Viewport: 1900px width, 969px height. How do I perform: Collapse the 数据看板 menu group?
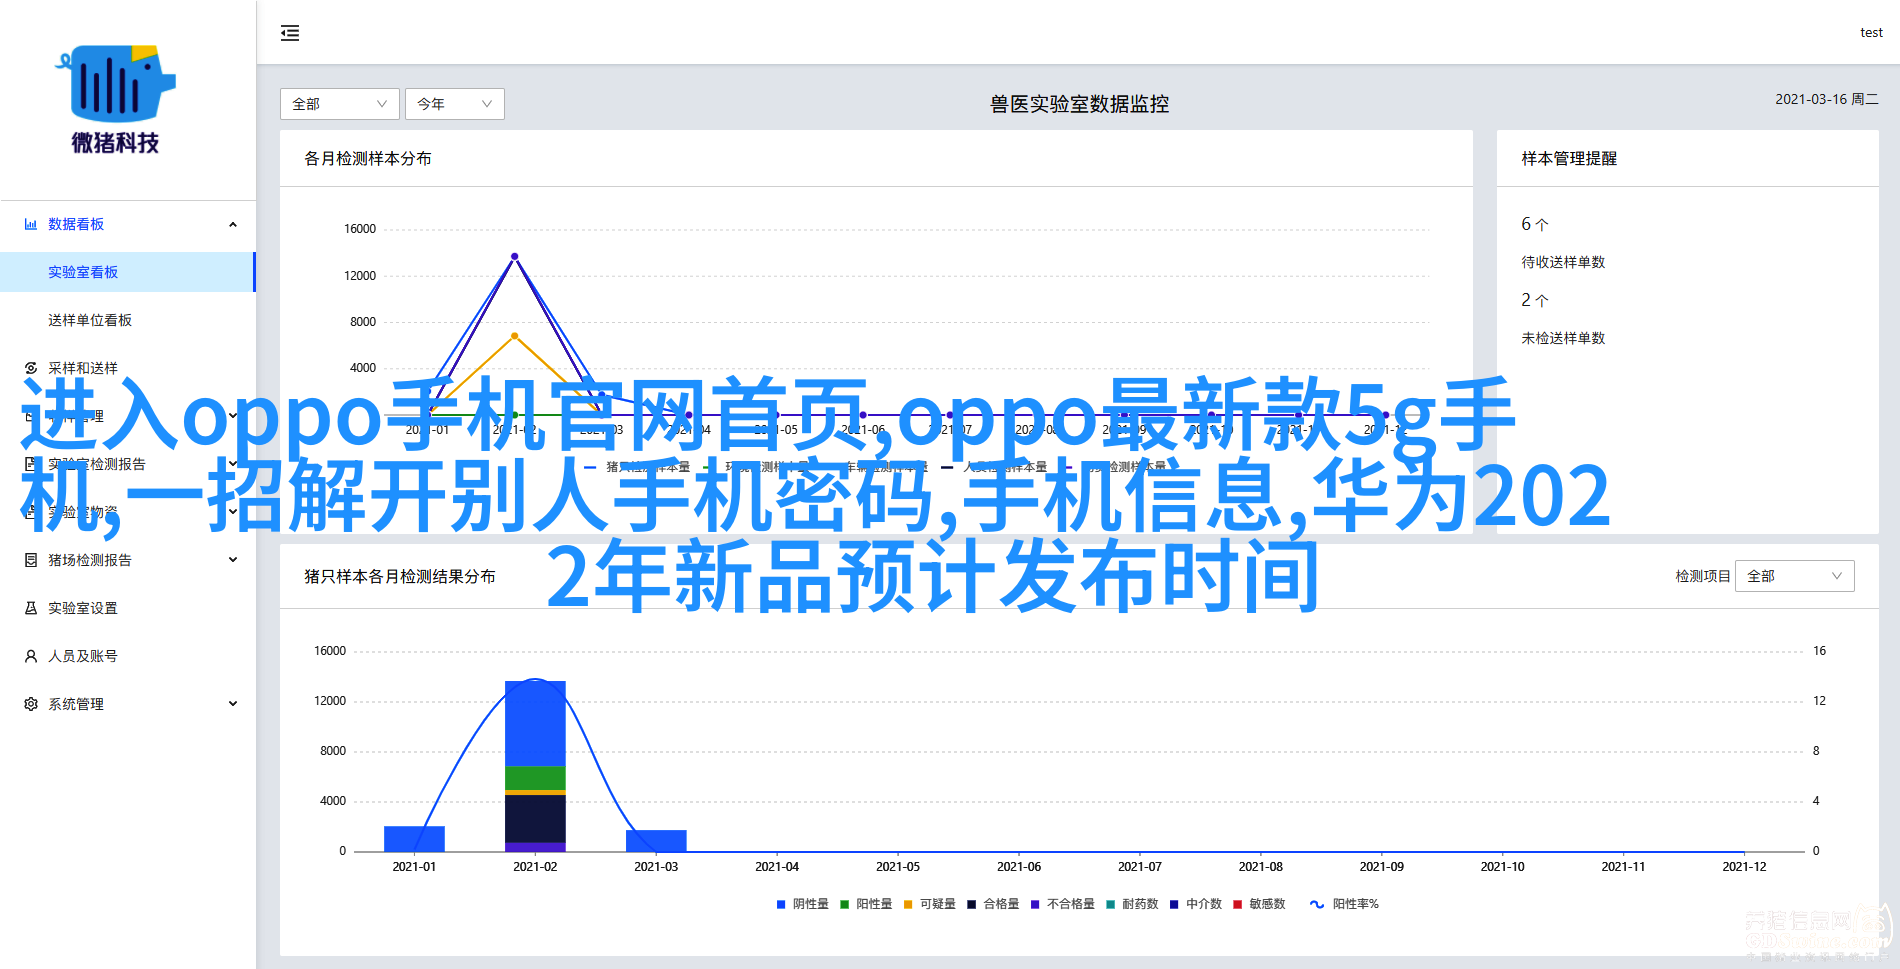point(233,224)
